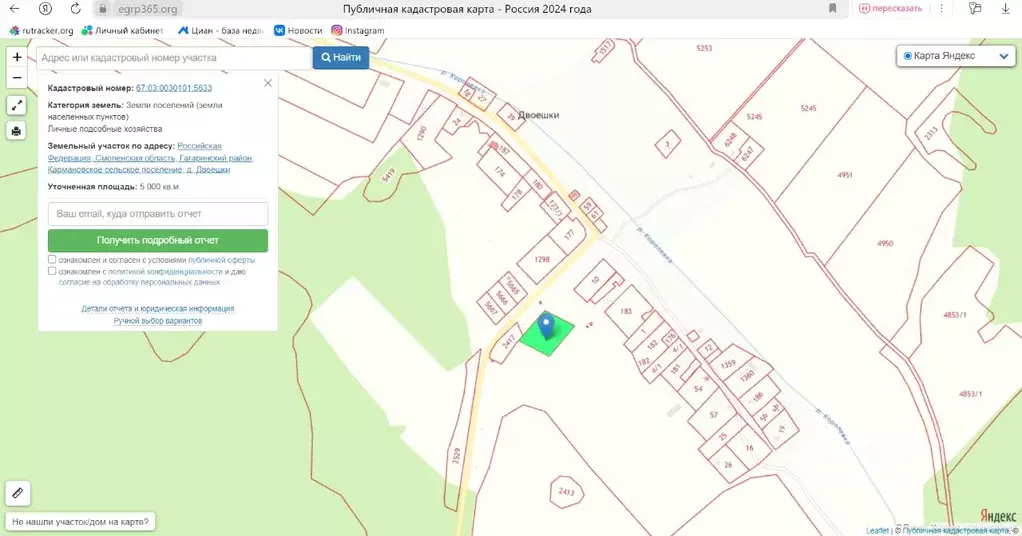Click the padlock site security icon
Screen dimensions: 1022x536
(x=102, y=9)
